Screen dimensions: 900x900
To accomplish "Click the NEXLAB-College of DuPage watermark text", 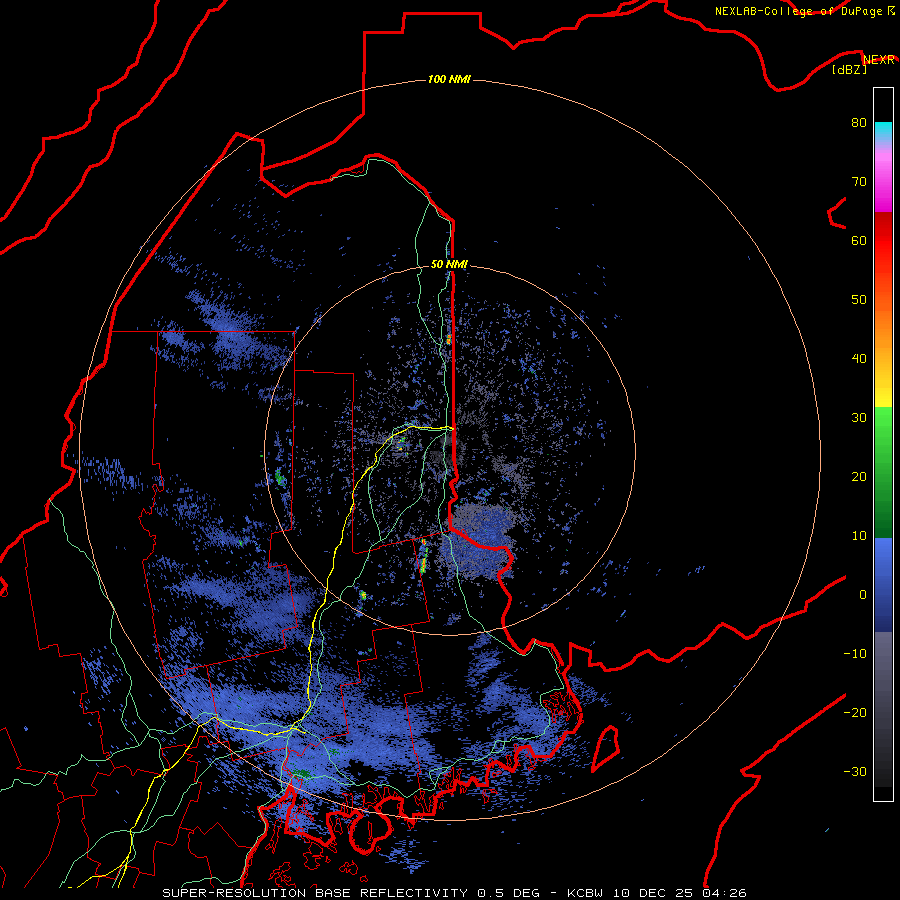I will point(804,11).
